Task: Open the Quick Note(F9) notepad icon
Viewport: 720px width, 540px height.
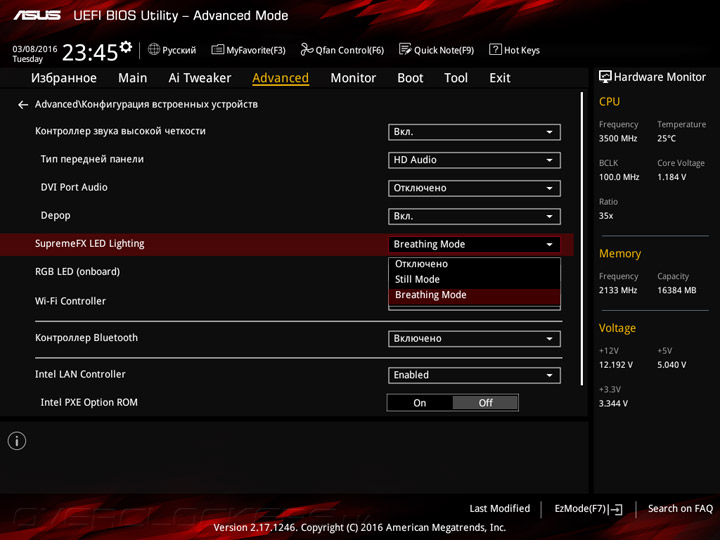Action: click(405, 49)
